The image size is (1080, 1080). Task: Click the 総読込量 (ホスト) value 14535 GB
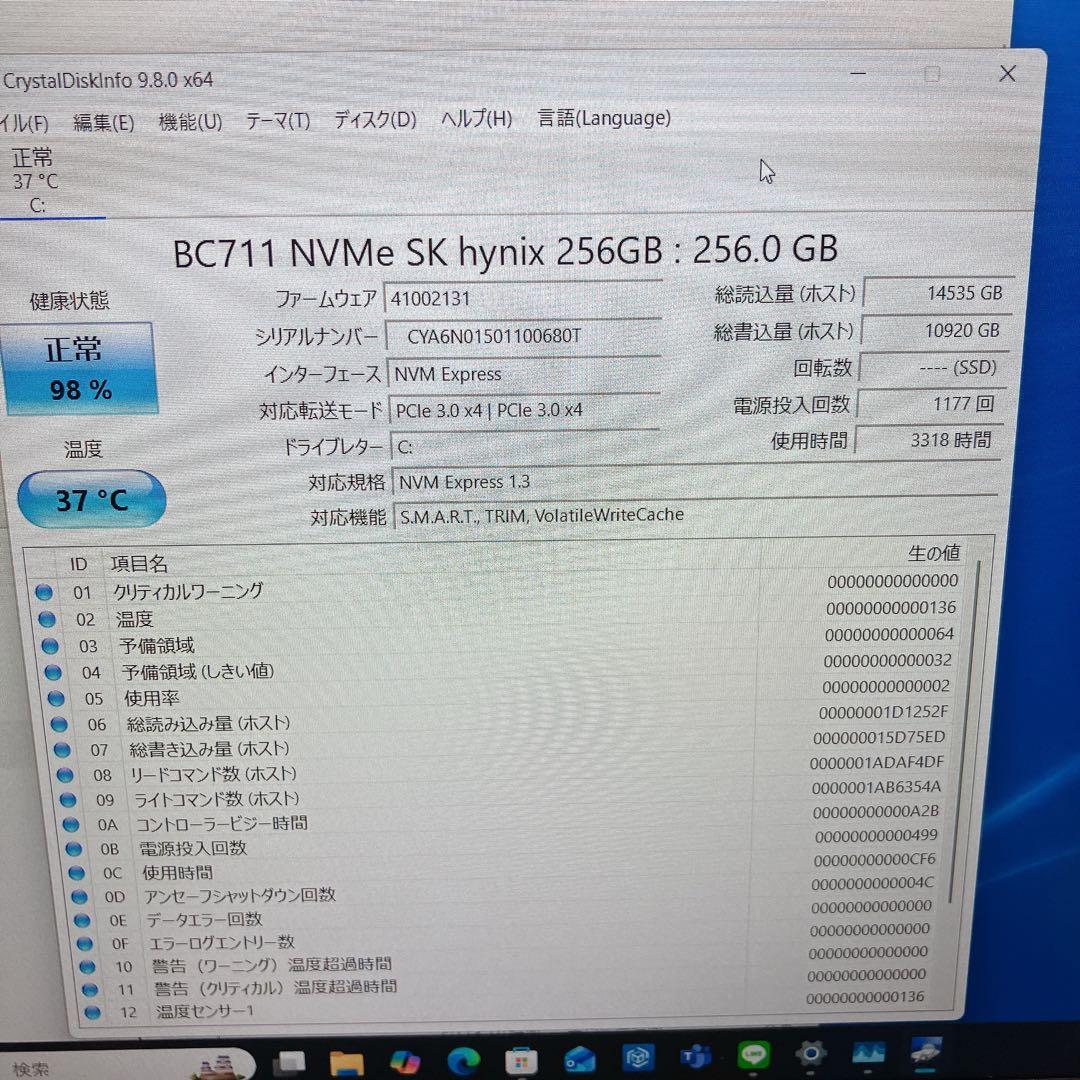938,293
